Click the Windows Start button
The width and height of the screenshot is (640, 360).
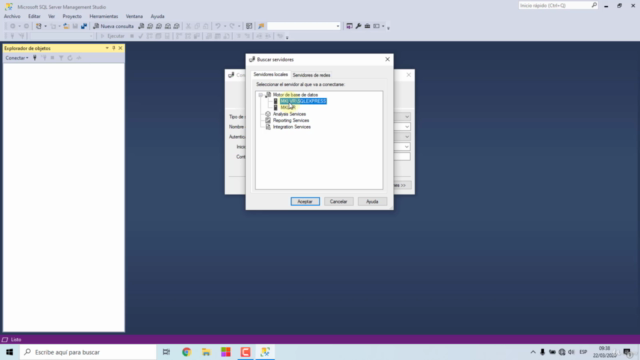(x=10, y=352)
